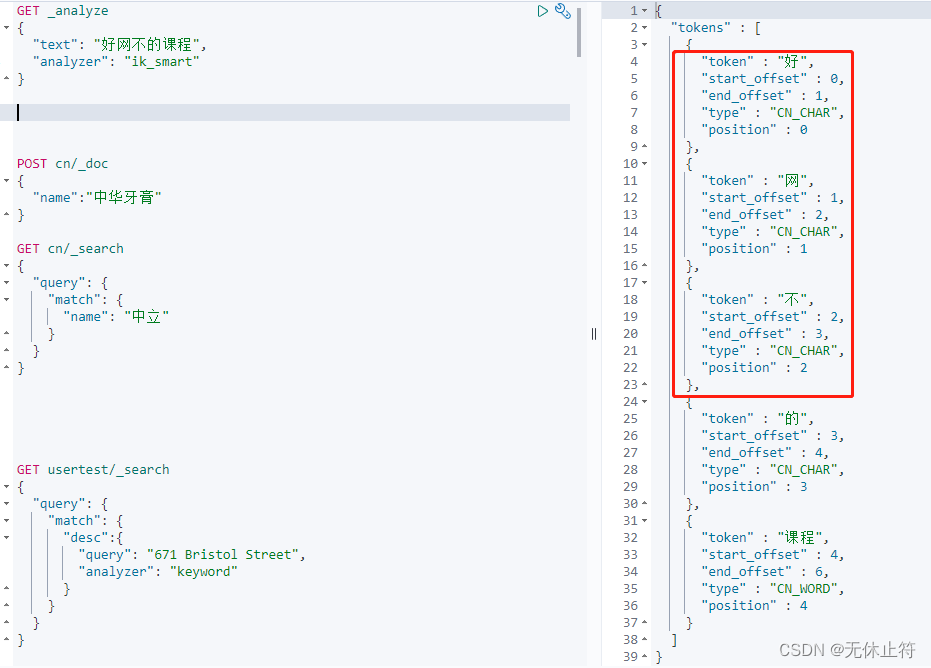Screen dimensions: 931x668
Task: Fold the "match" block containing "name": "中立"
Action: click(7, 300)
